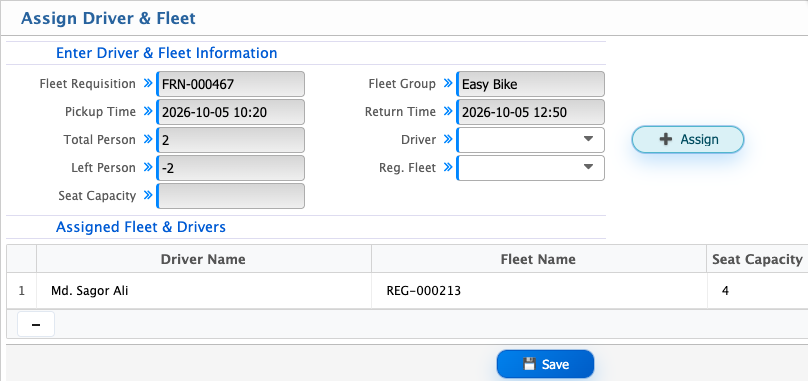Open the Driver dropdown
The image size is (808, 381).
530,140
